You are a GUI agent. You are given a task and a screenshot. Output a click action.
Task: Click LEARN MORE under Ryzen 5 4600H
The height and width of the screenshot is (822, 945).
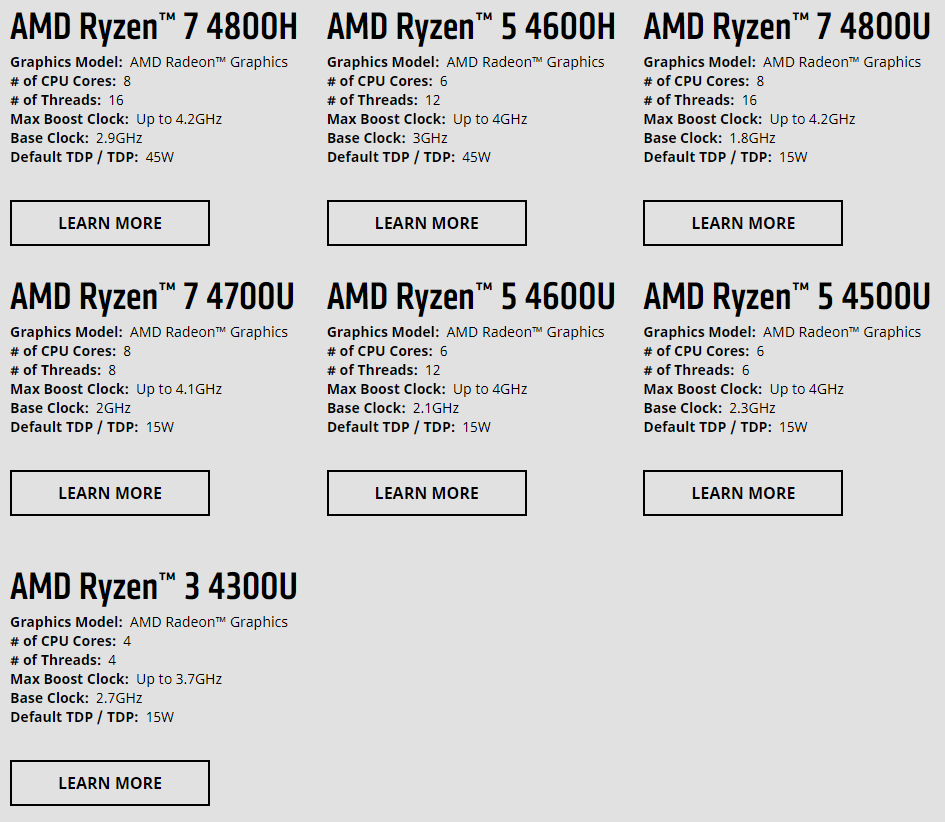tap(426, 223)
